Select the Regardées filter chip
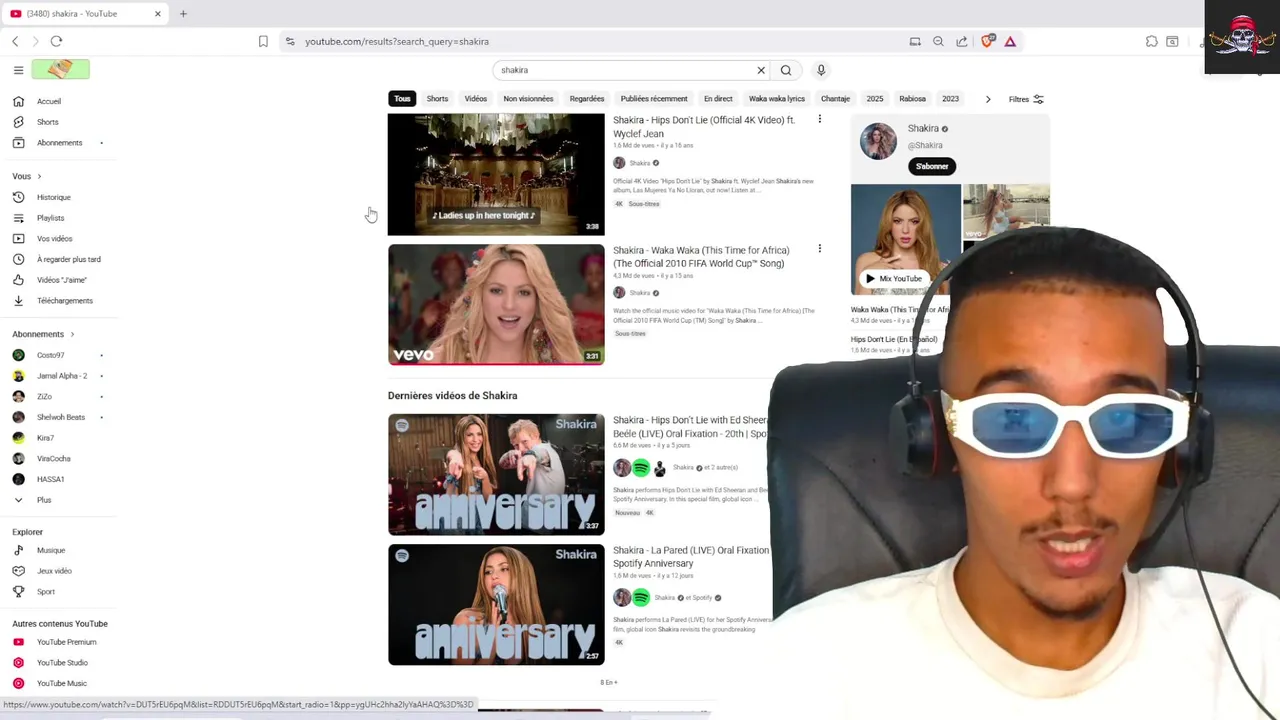Screen dimensions: 1280x720 pyautogui.click(x=587, y=99)
